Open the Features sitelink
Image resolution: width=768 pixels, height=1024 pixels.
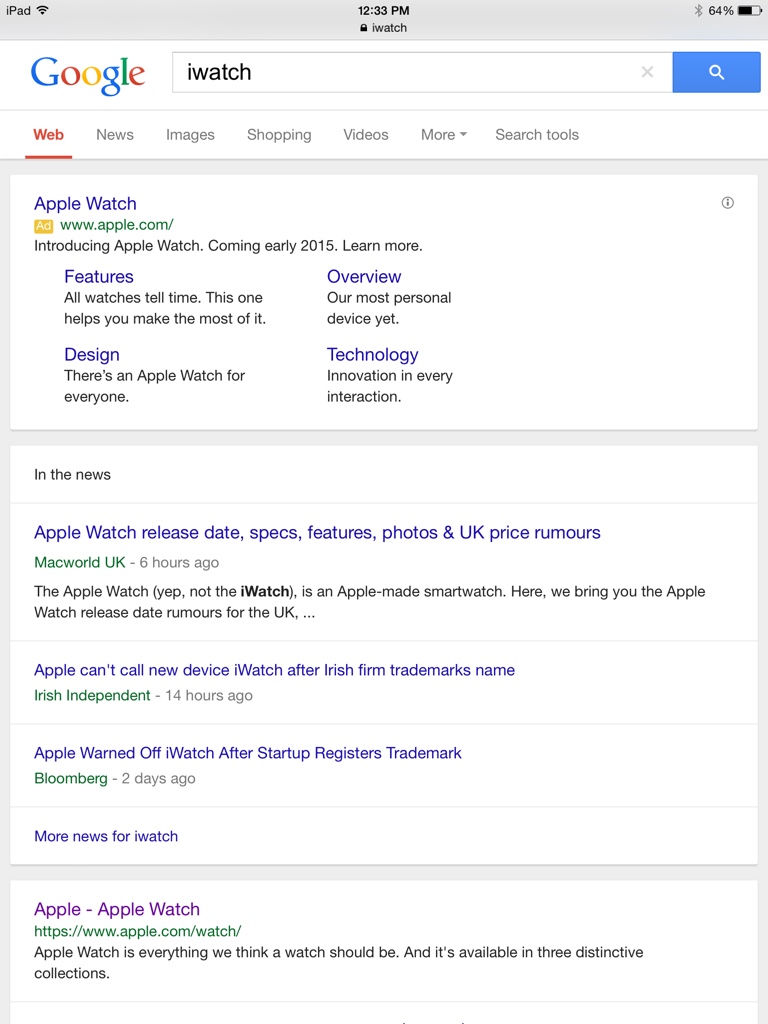[99, 276]
